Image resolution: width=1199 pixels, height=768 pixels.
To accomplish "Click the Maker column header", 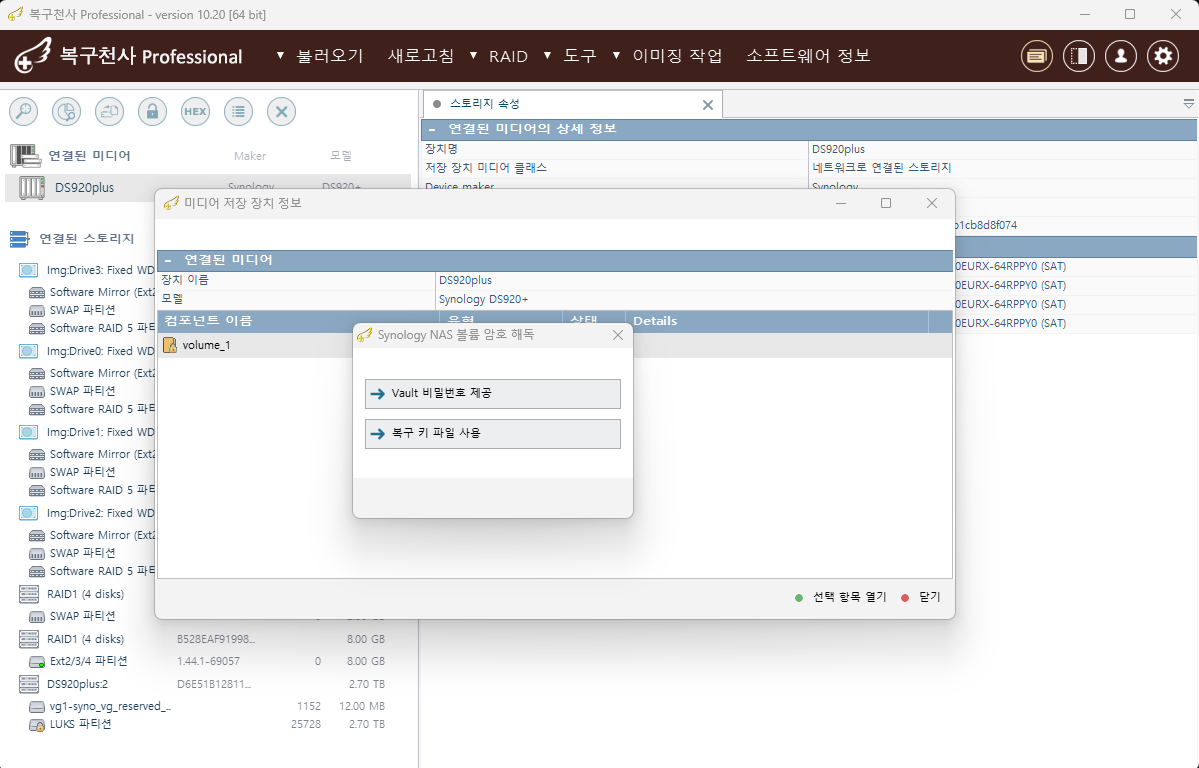I will pyautogui.click(x=250, y=156).
